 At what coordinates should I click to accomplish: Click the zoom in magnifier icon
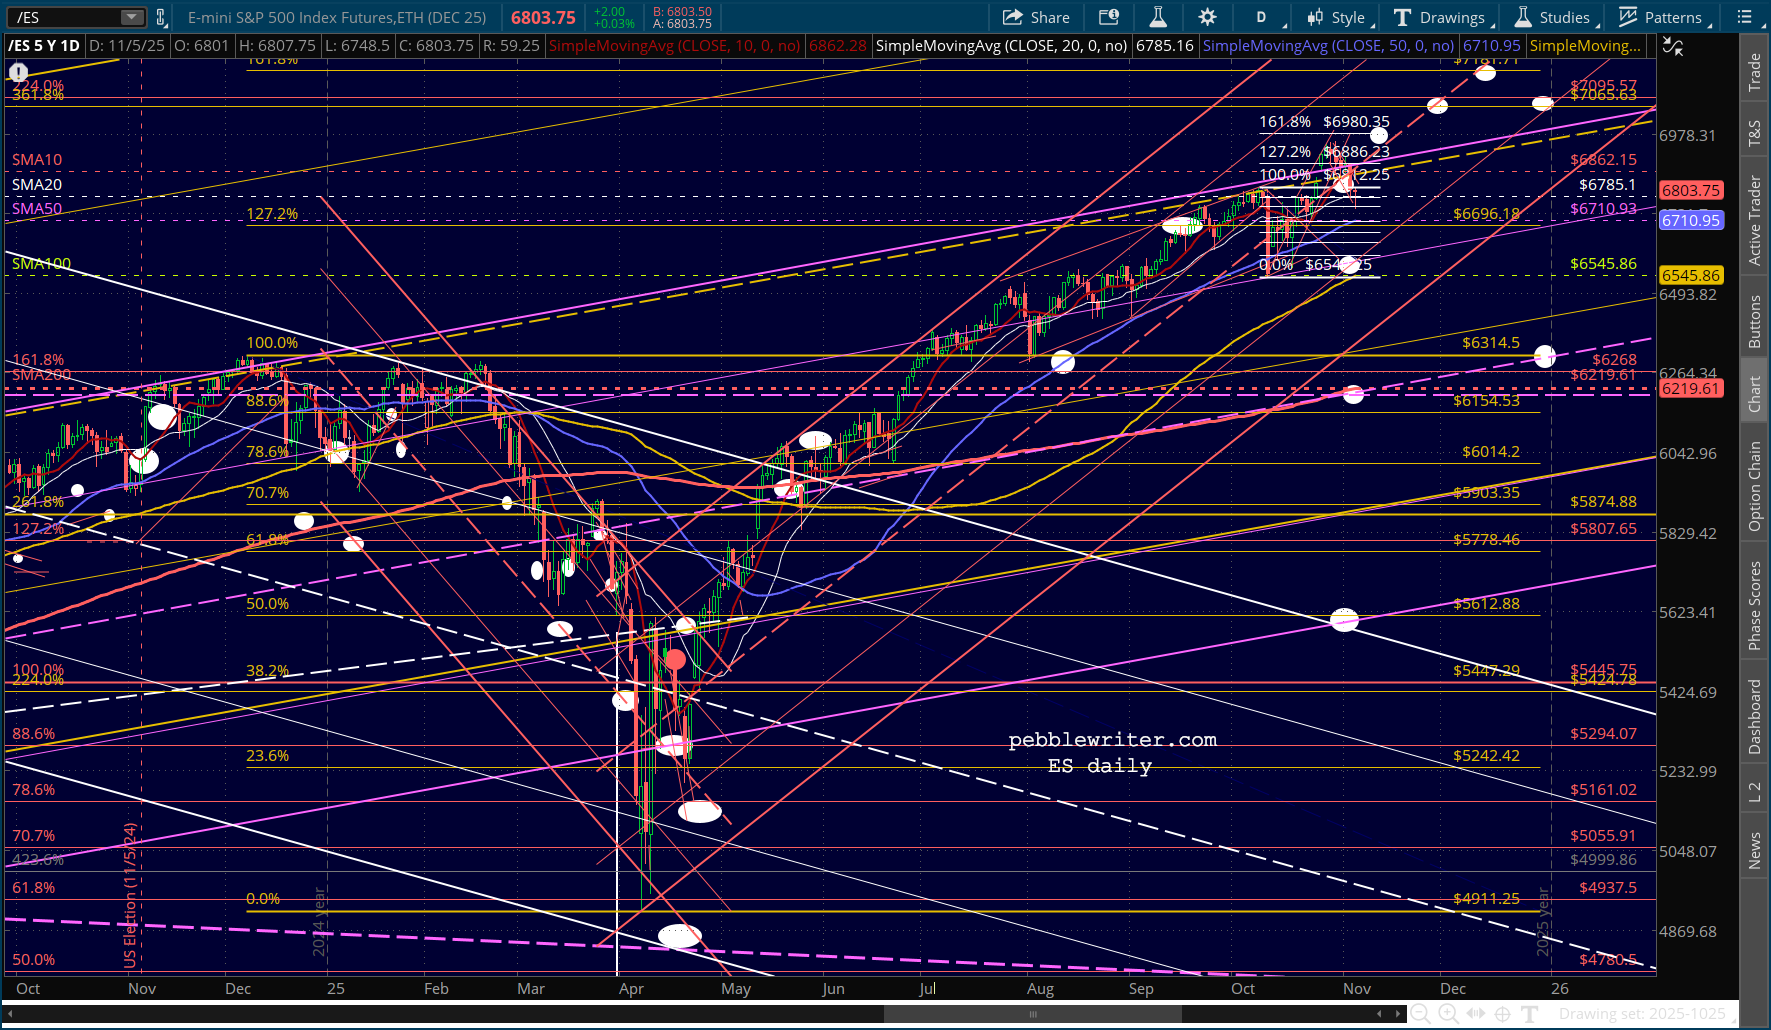click(x=1448, y=1014)
